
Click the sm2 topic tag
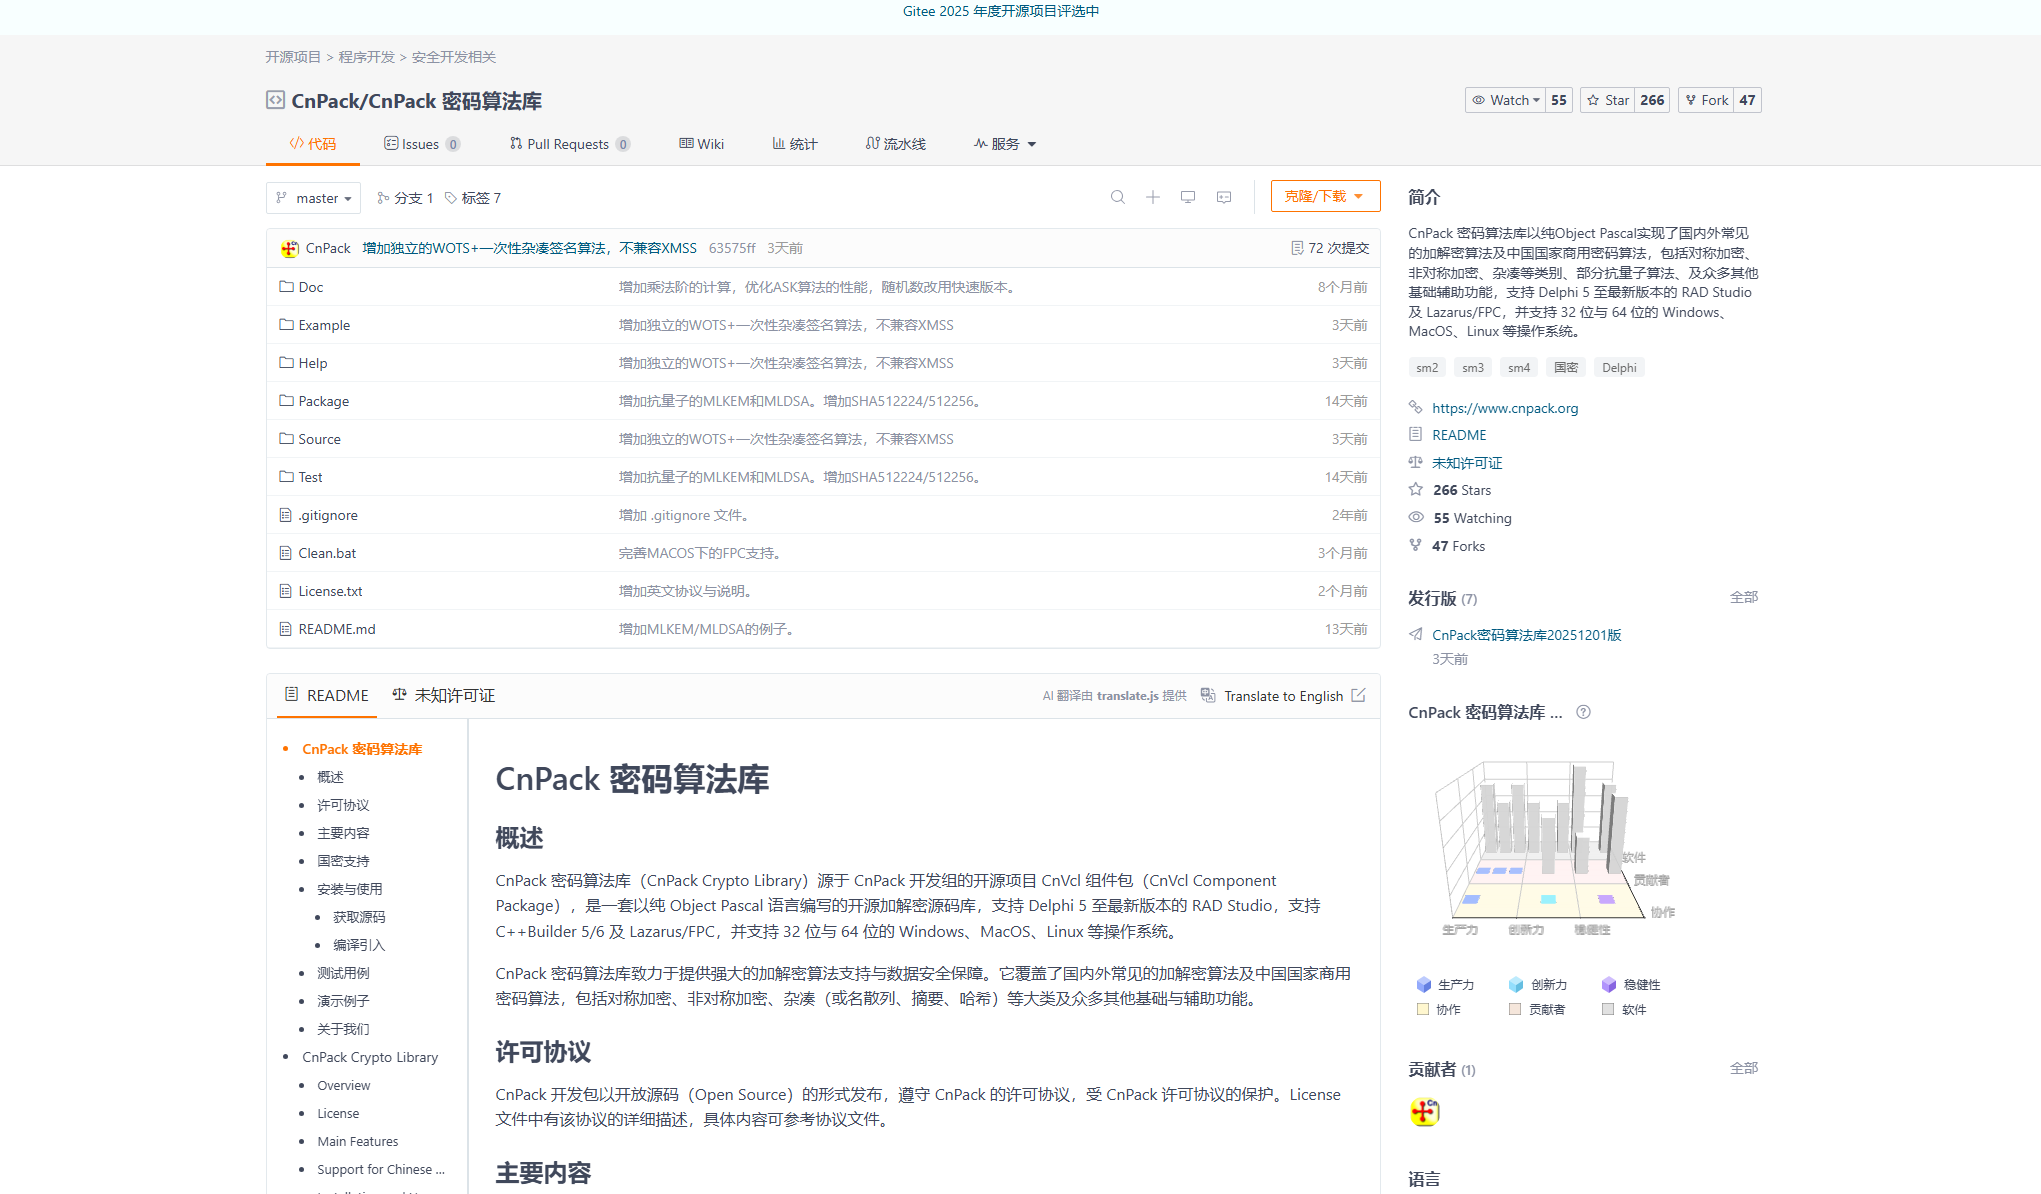(1426, 368)
